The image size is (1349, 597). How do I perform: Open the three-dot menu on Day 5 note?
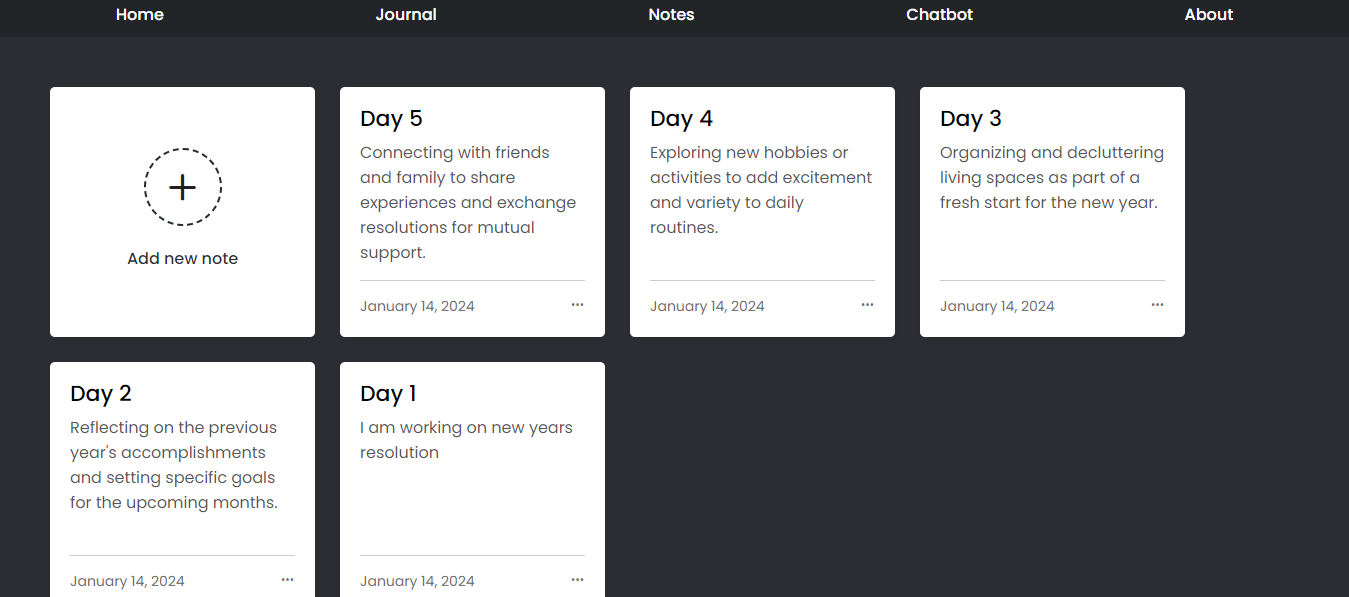click(577, 305)
